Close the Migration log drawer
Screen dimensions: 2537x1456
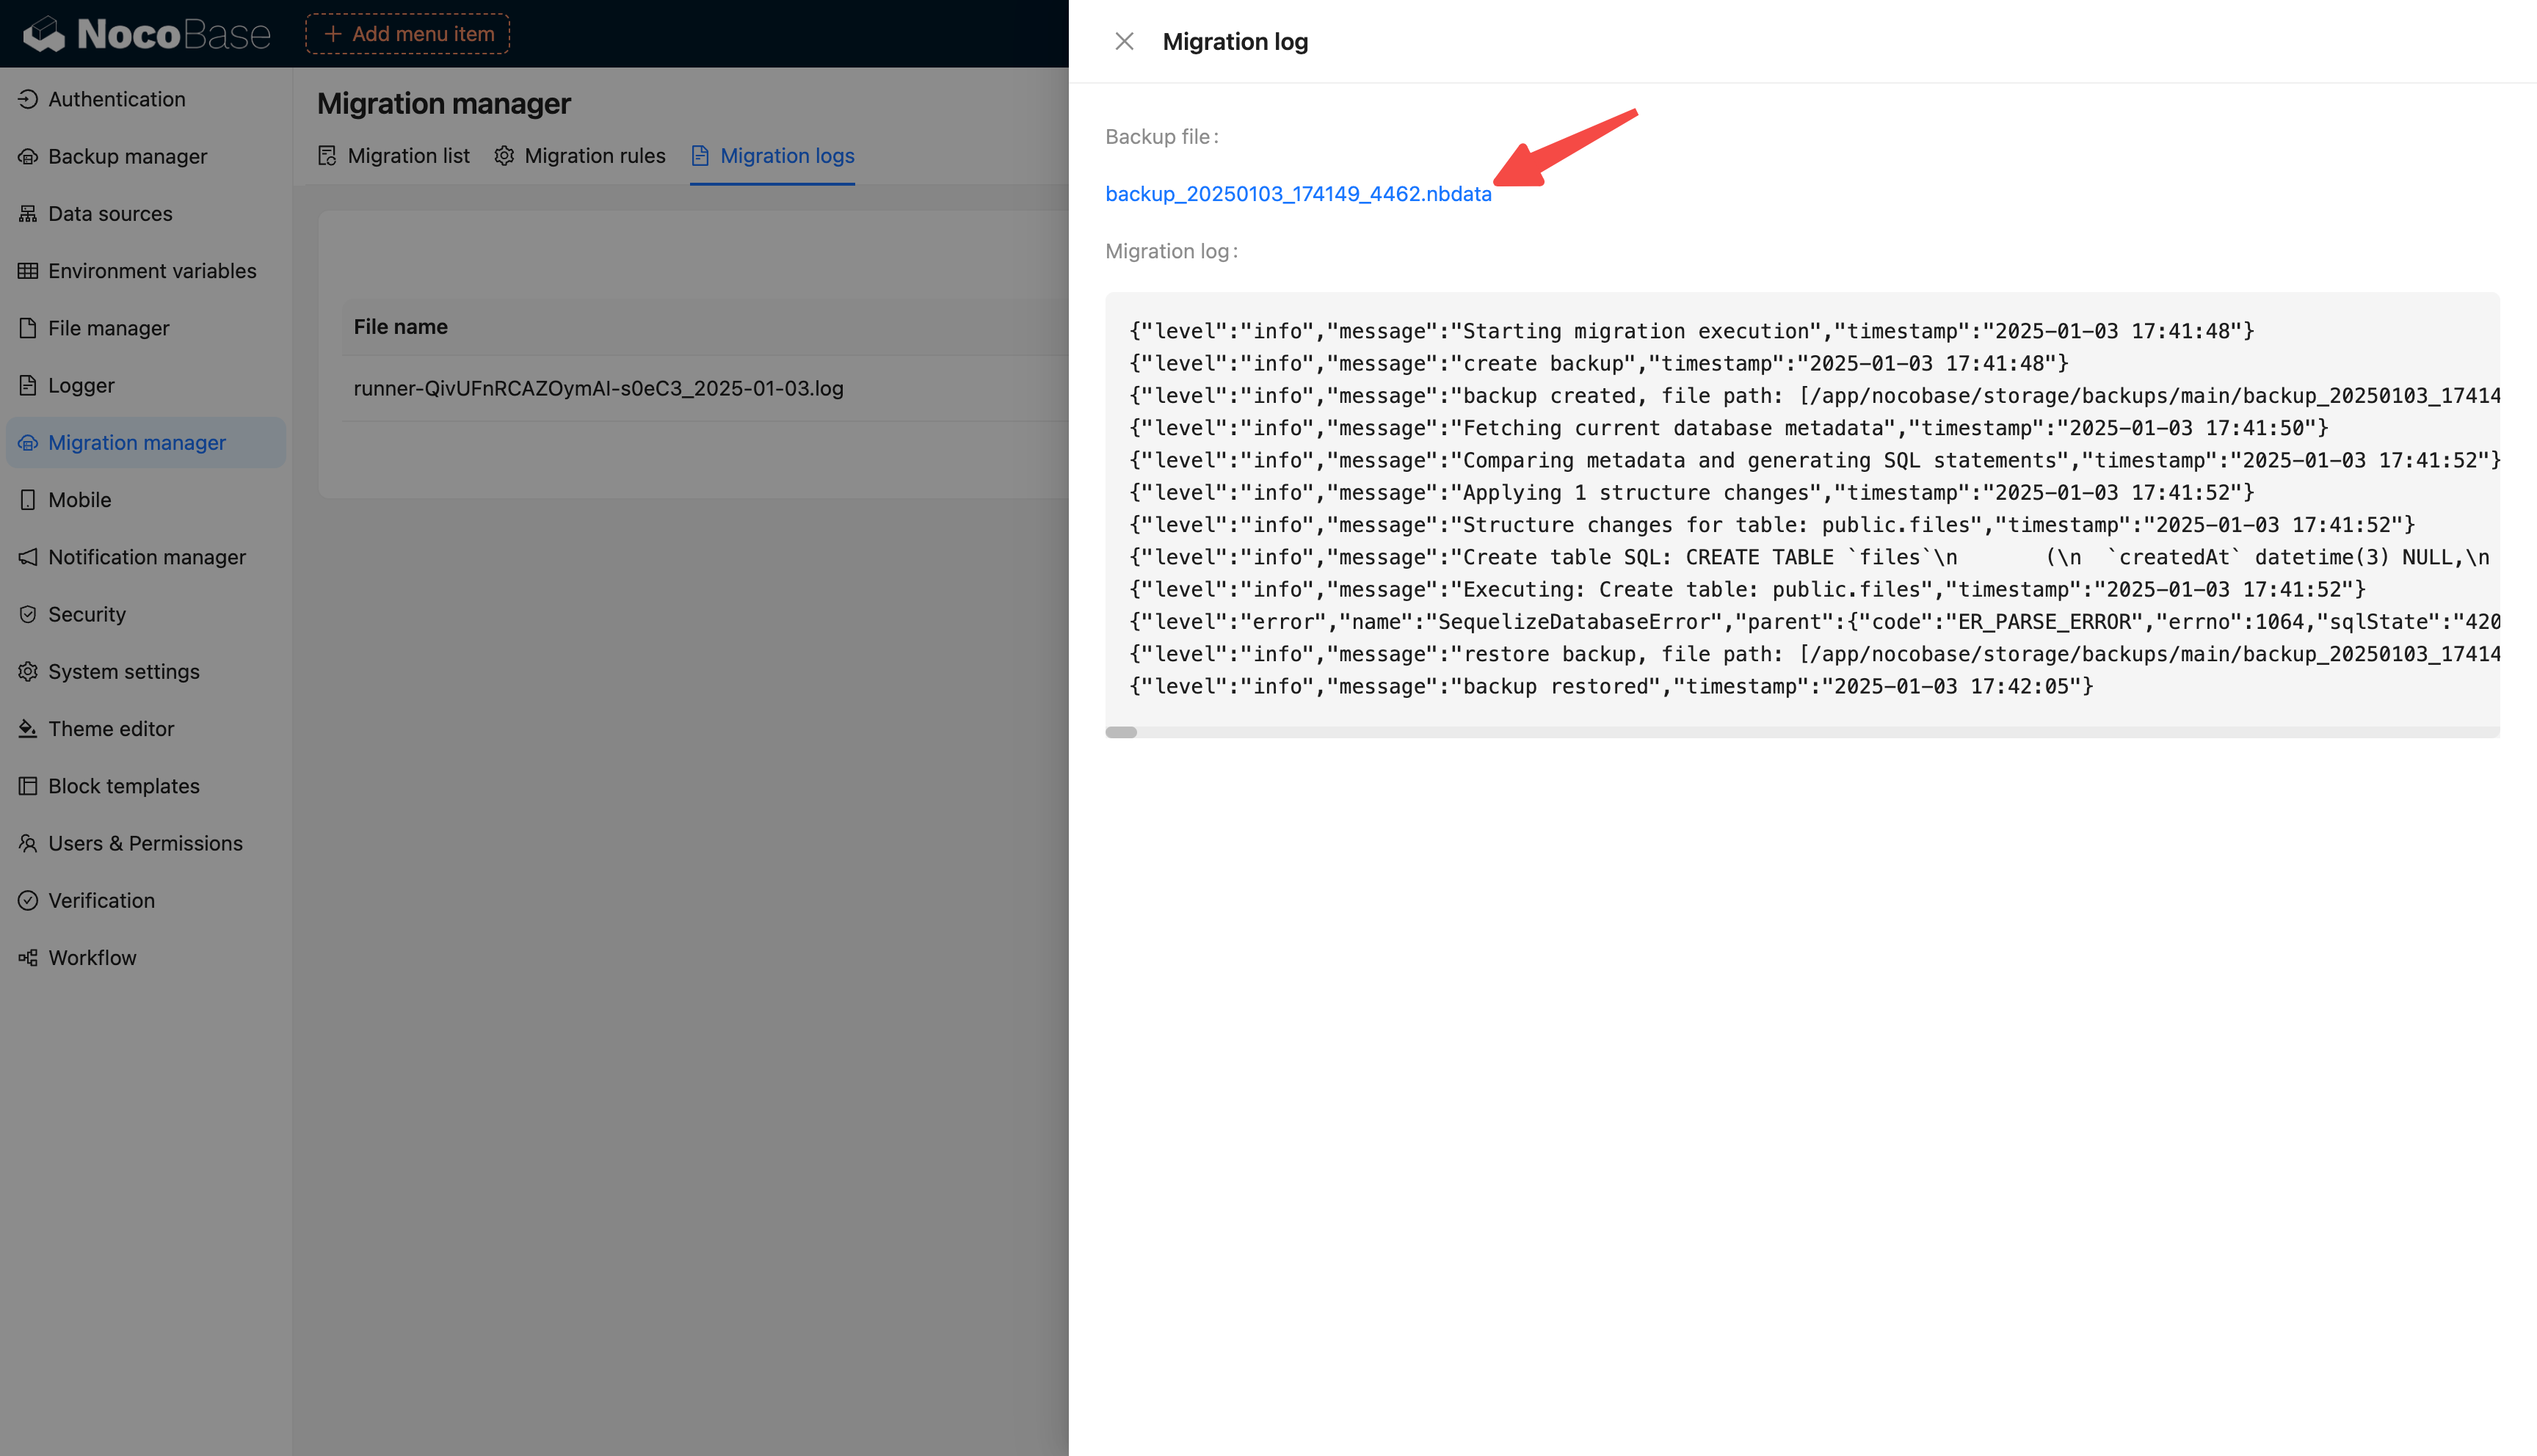1124,42
